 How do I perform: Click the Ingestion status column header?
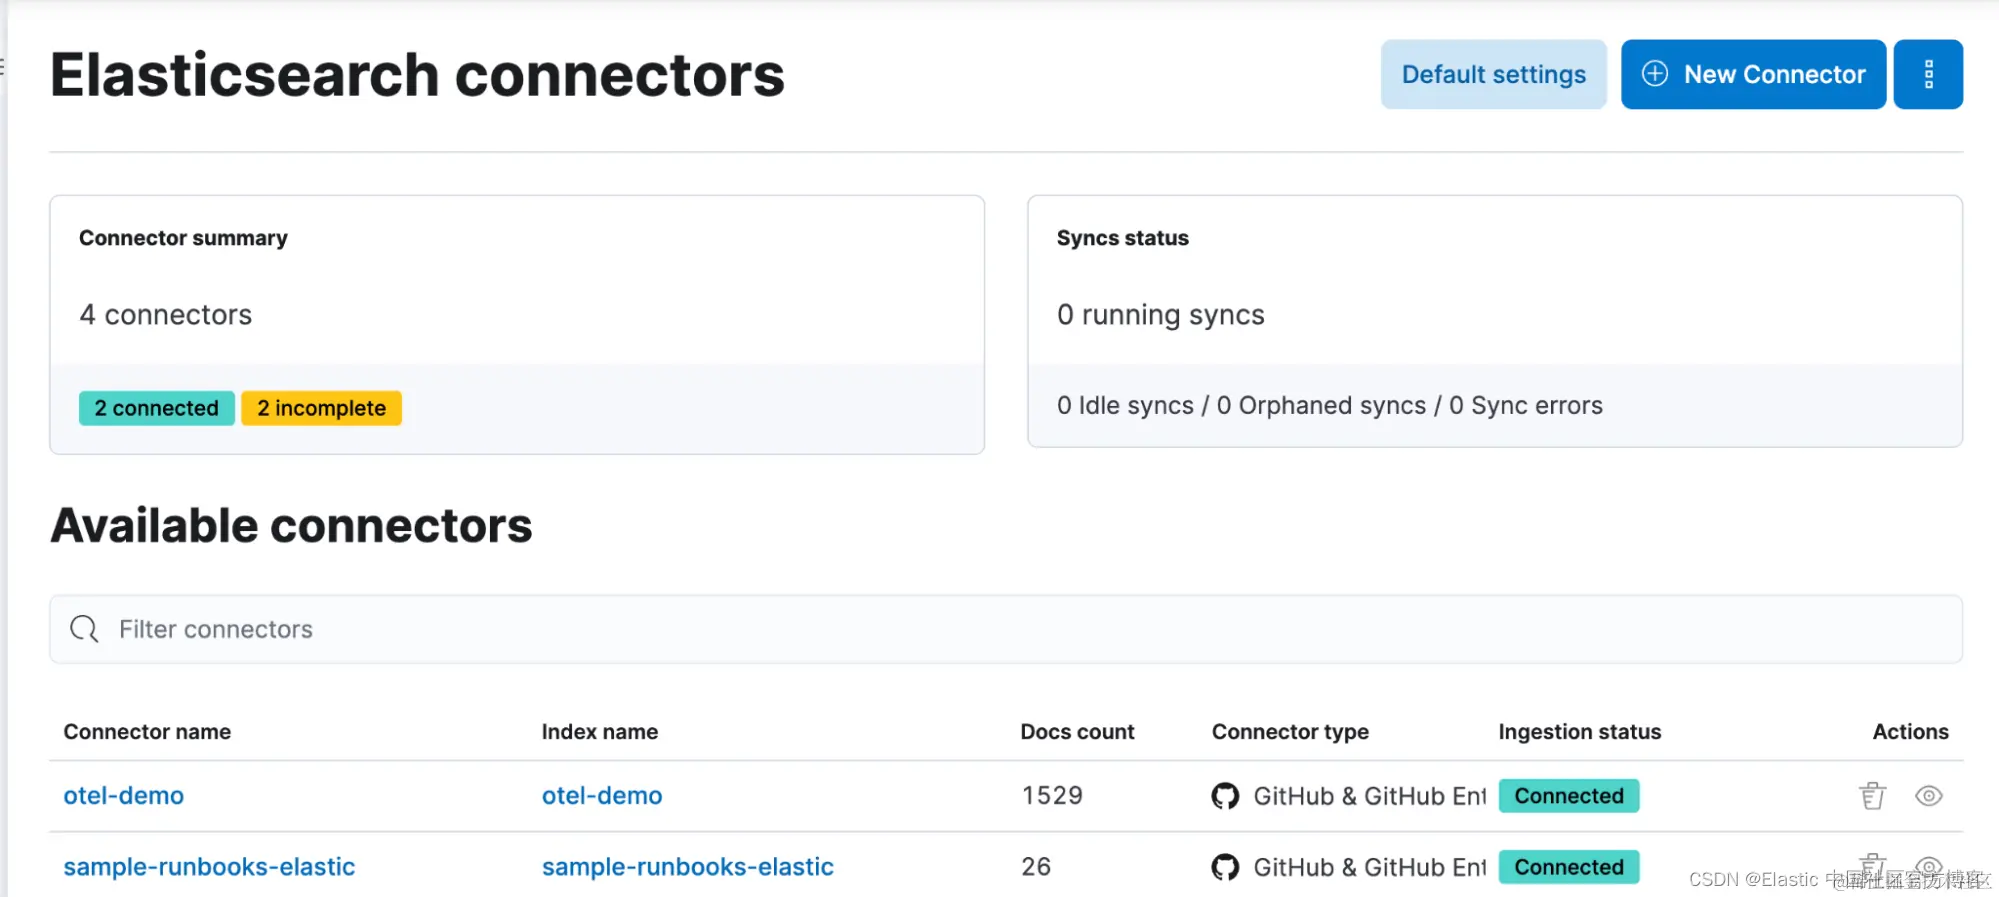coord(1579,732)
